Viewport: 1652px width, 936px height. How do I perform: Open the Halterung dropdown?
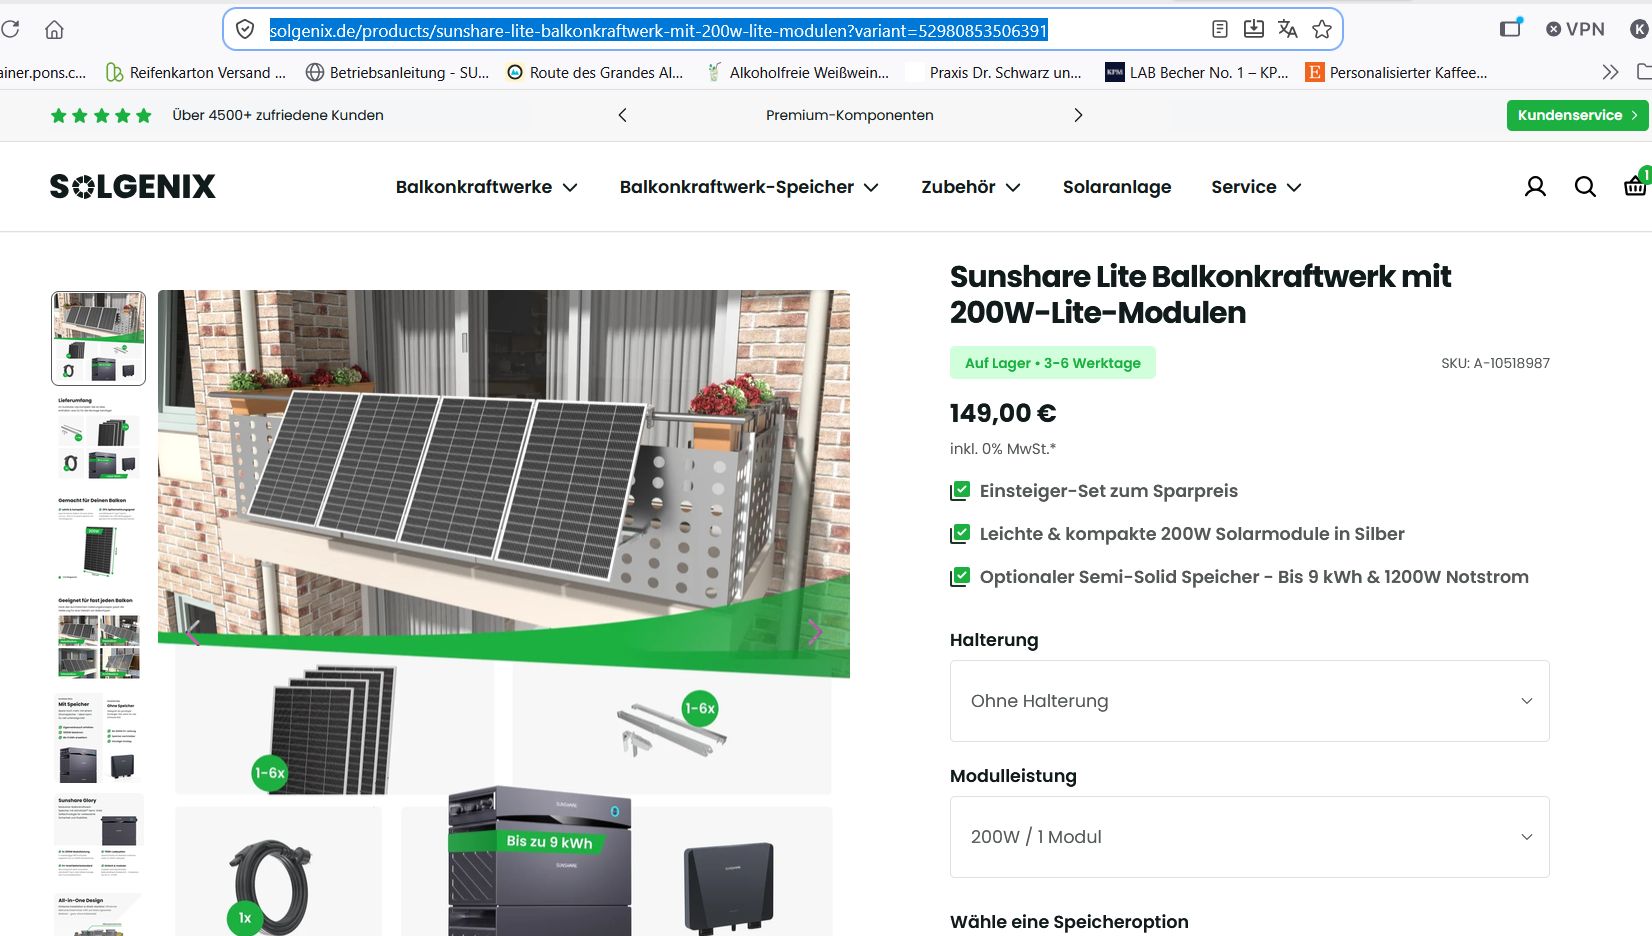click(x=1249, y=701)
